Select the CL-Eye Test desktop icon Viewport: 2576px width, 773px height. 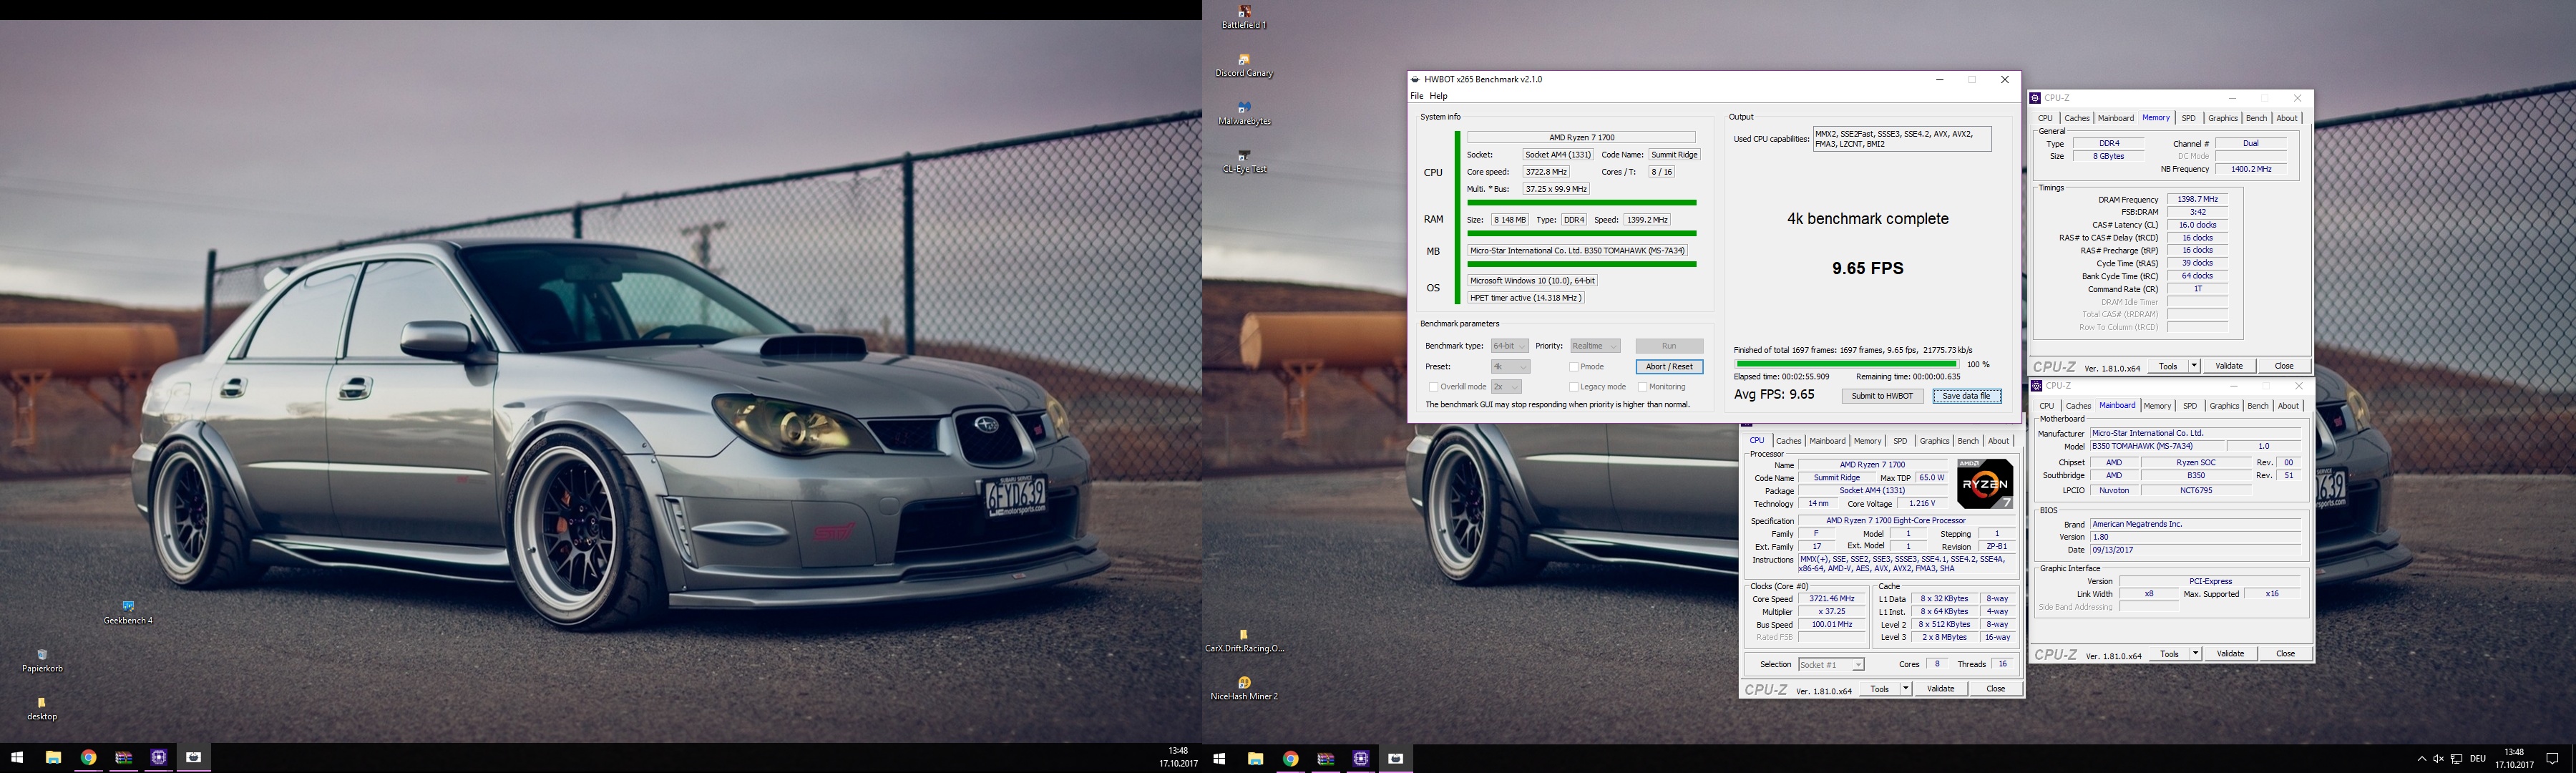pos(1244,162)
